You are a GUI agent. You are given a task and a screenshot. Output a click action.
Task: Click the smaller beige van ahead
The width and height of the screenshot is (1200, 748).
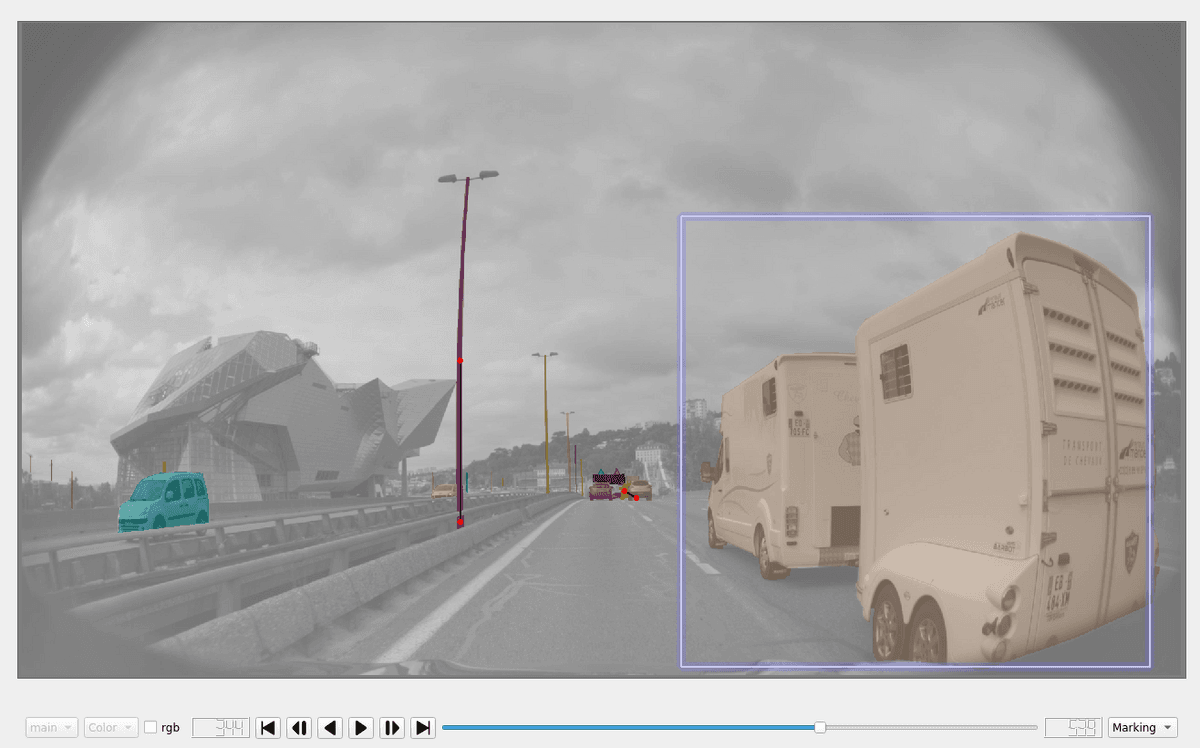click(x=785, y=460)
